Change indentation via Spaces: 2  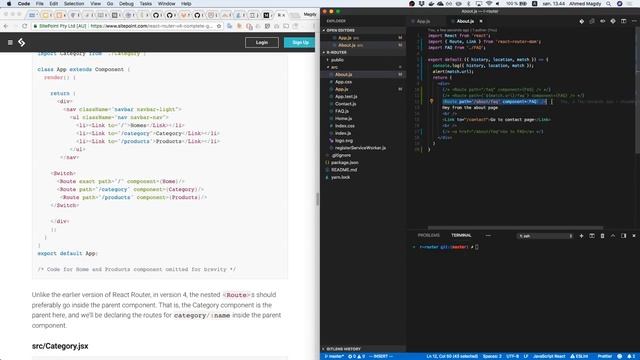tap(492, 356)
